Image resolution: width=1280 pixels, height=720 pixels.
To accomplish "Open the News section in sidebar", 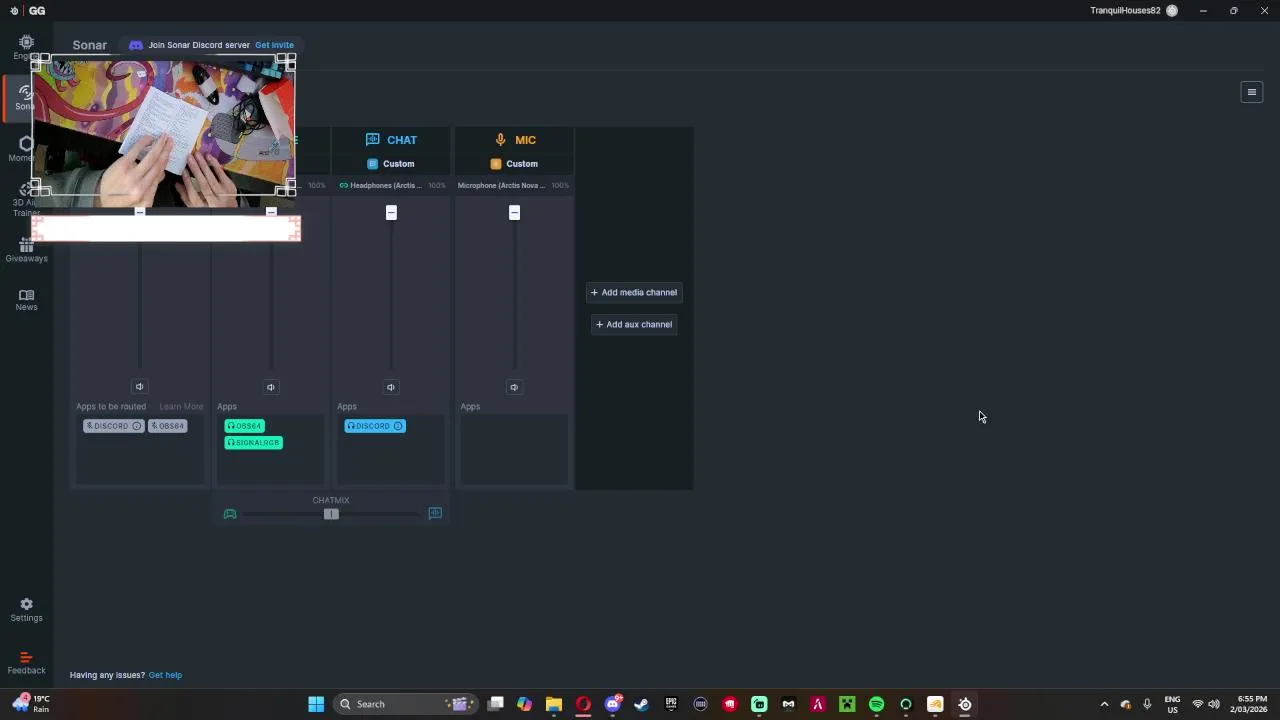I will (26, 300).
